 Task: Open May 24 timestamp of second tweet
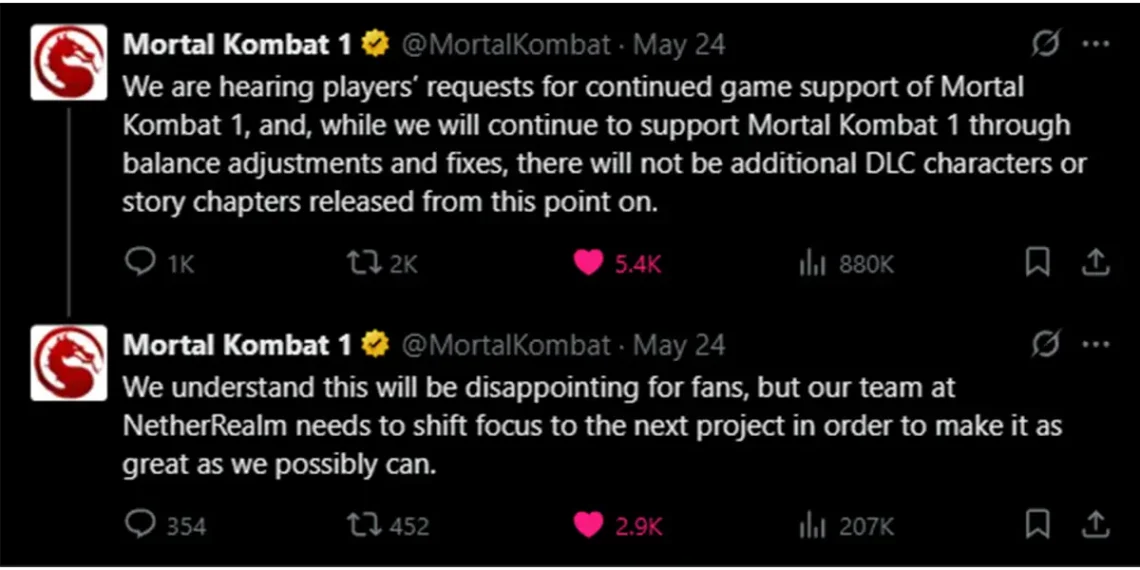(x=679, y=345)
